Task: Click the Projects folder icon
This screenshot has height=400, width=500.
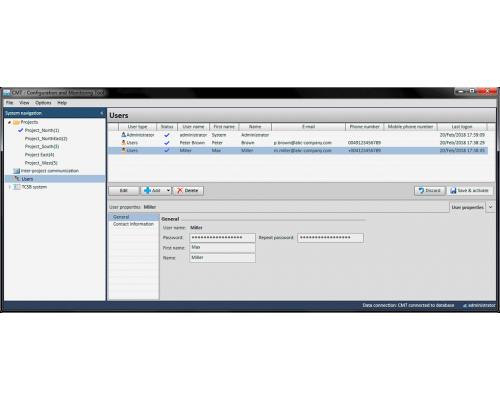Action: point(16,122)
